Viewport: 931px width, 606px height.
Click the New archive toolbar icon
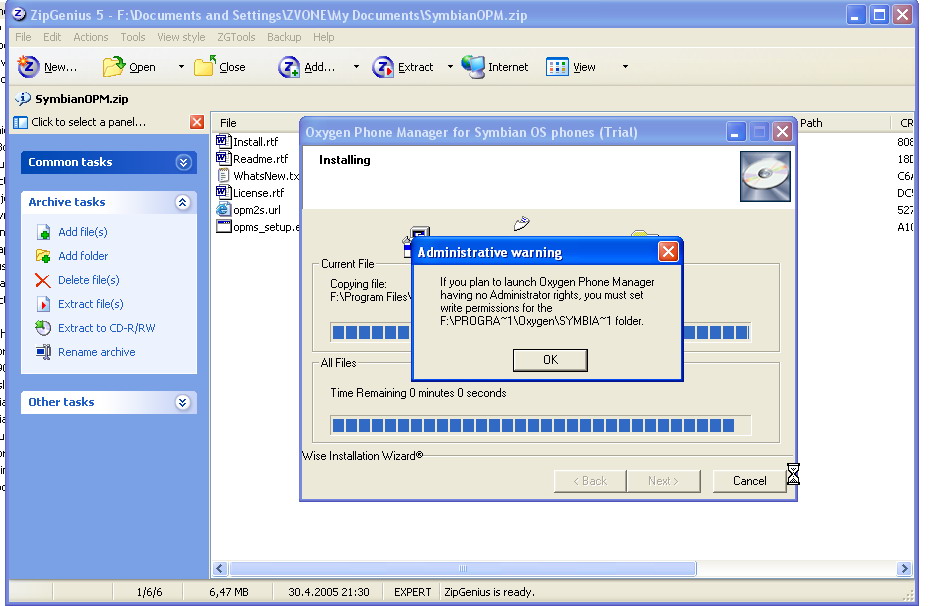[x=28, y=67]
